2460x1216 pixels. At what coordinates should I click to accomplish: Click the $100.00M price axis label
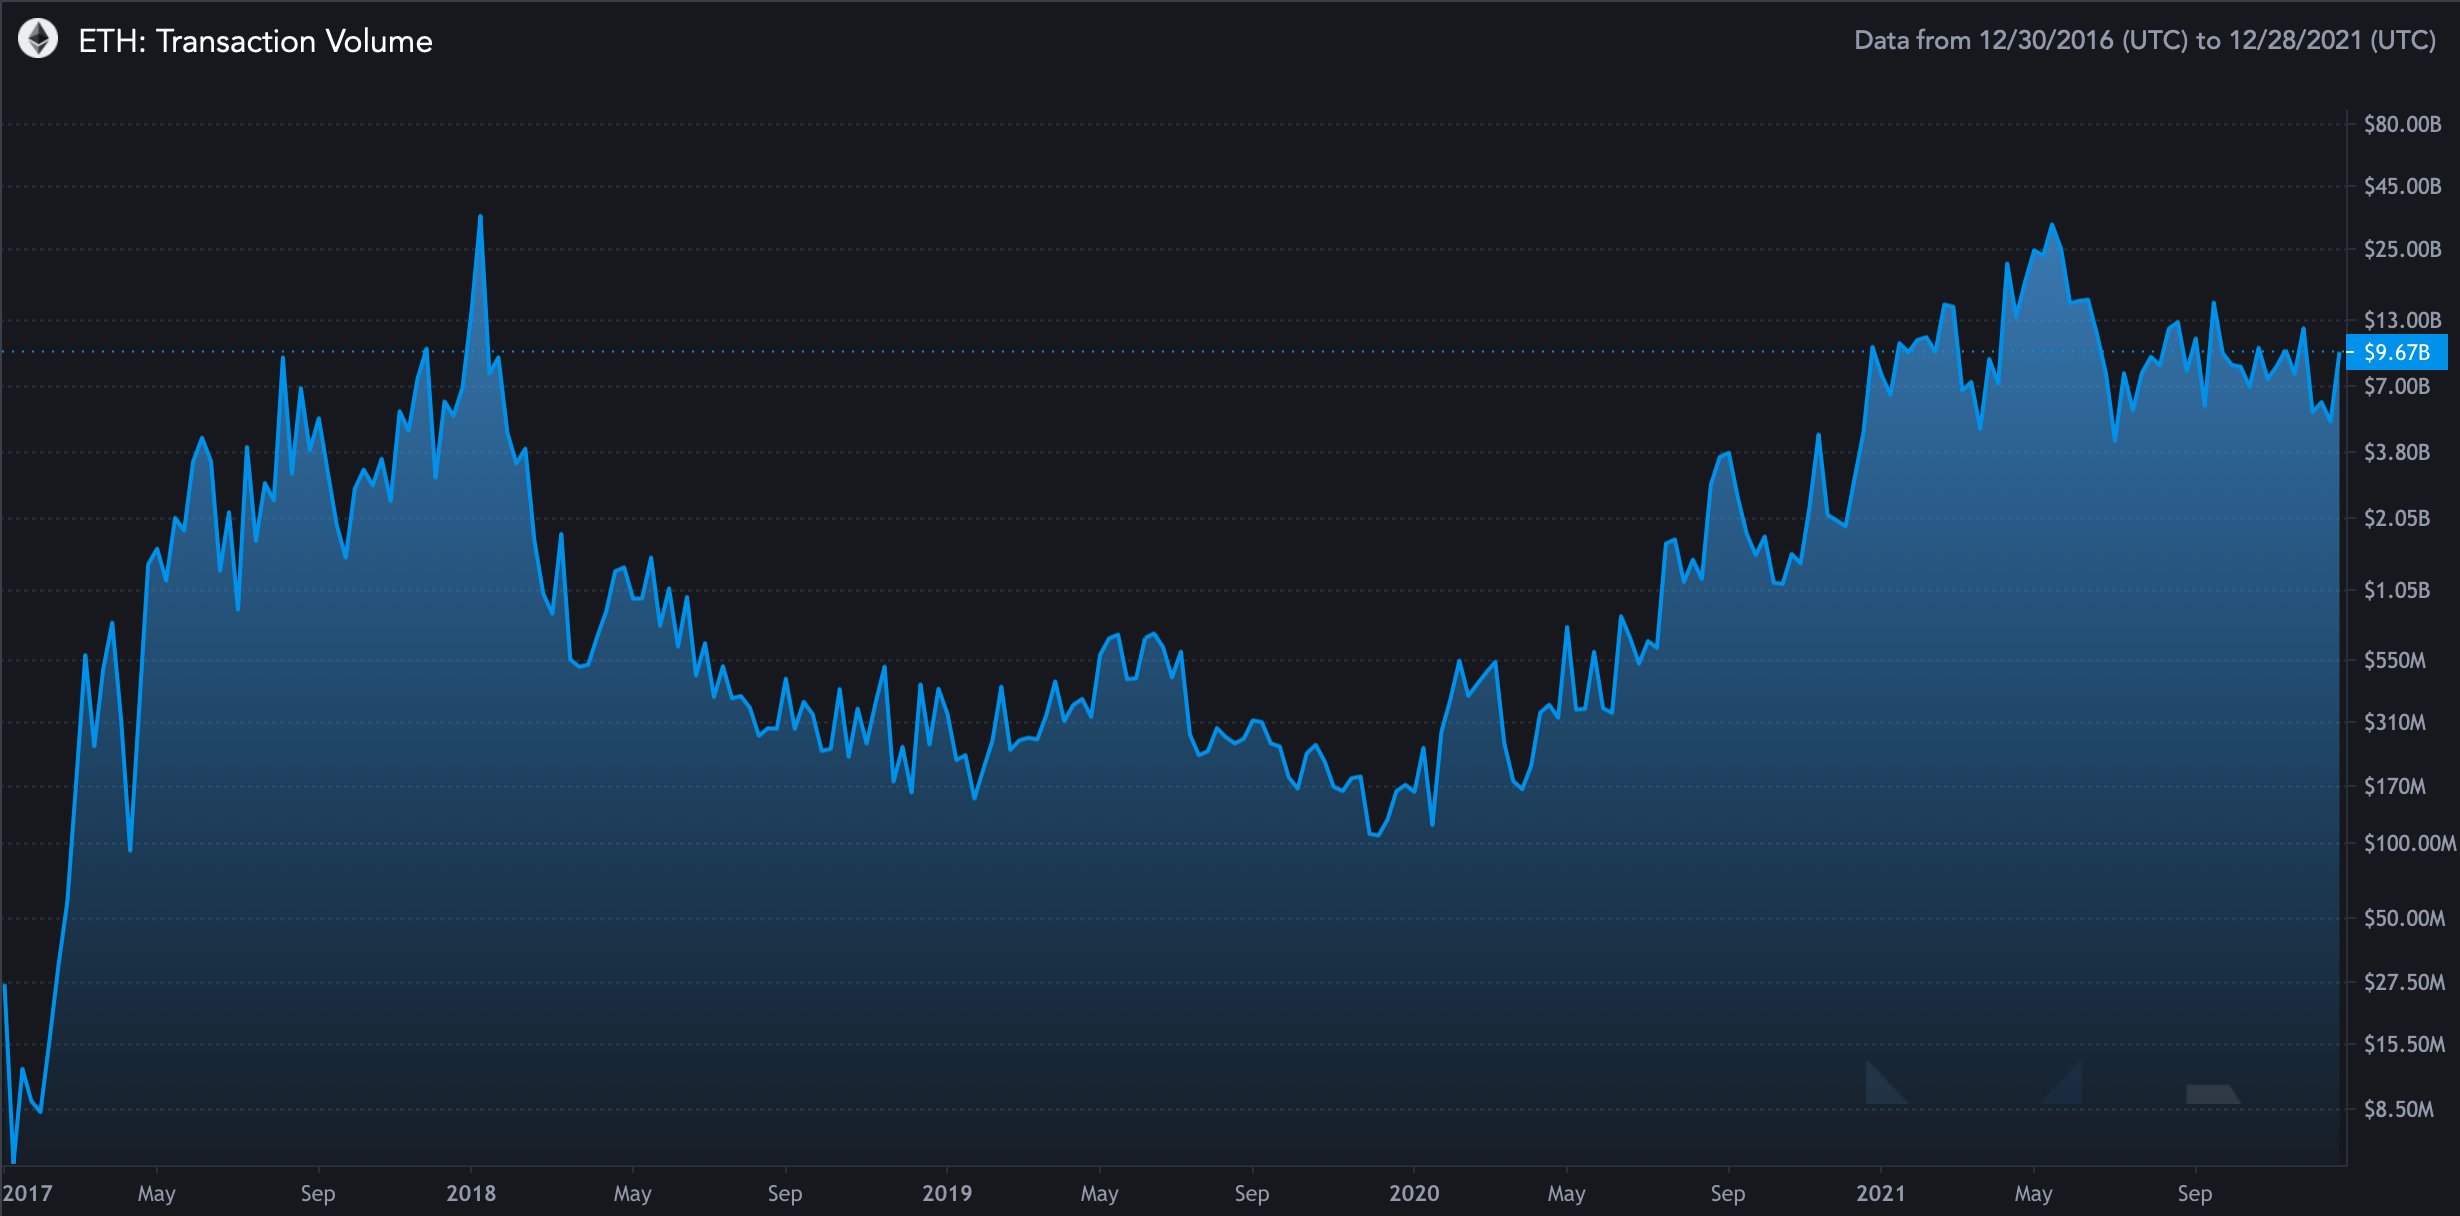[2408, 843]
